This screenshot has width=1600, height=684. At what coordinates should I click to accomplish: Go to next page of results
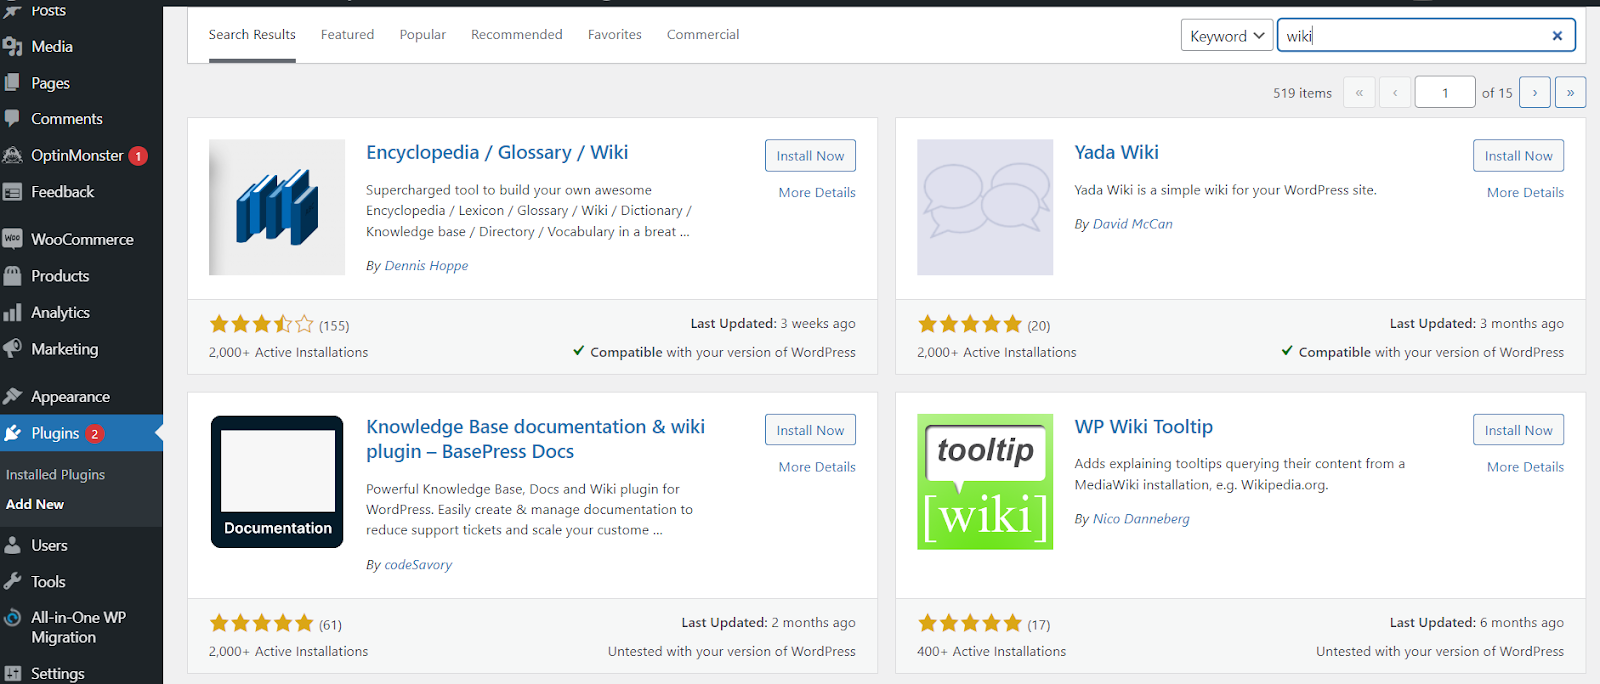(x=1535, y=92)
